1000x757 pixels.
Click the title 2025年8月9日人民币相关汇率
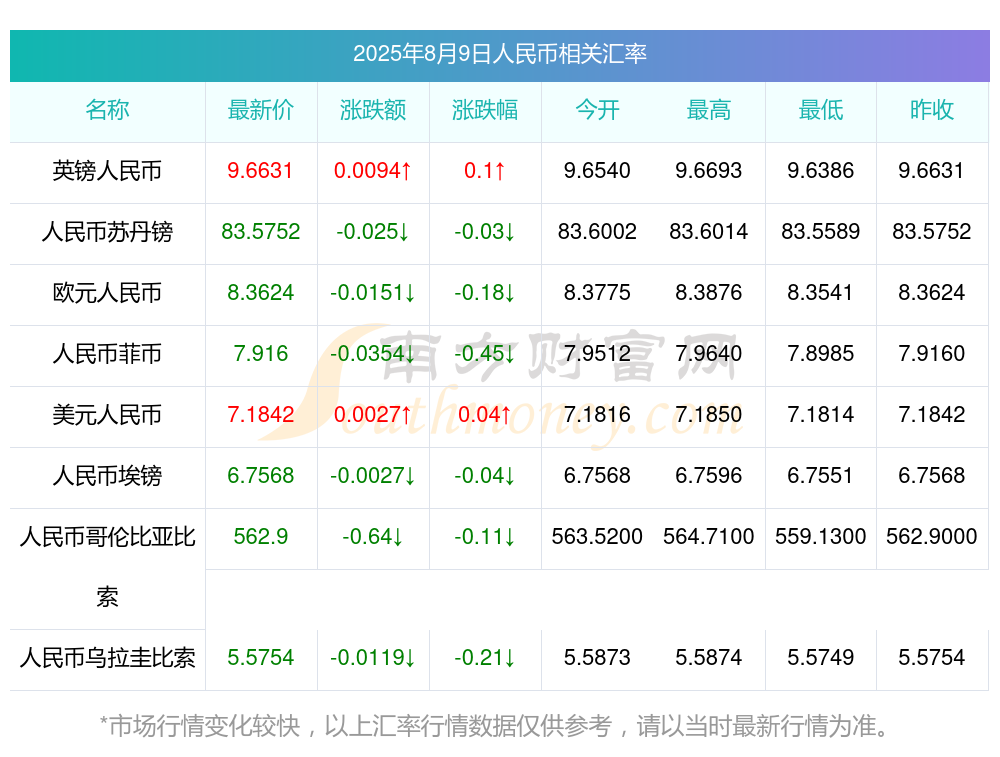[500, 54]
